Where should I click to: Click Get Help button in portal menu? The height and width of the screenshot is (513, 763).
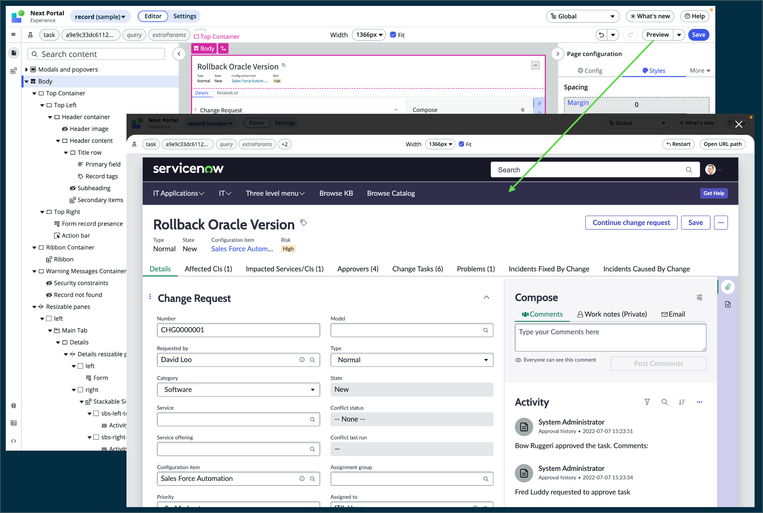click(x=713, y=193)
